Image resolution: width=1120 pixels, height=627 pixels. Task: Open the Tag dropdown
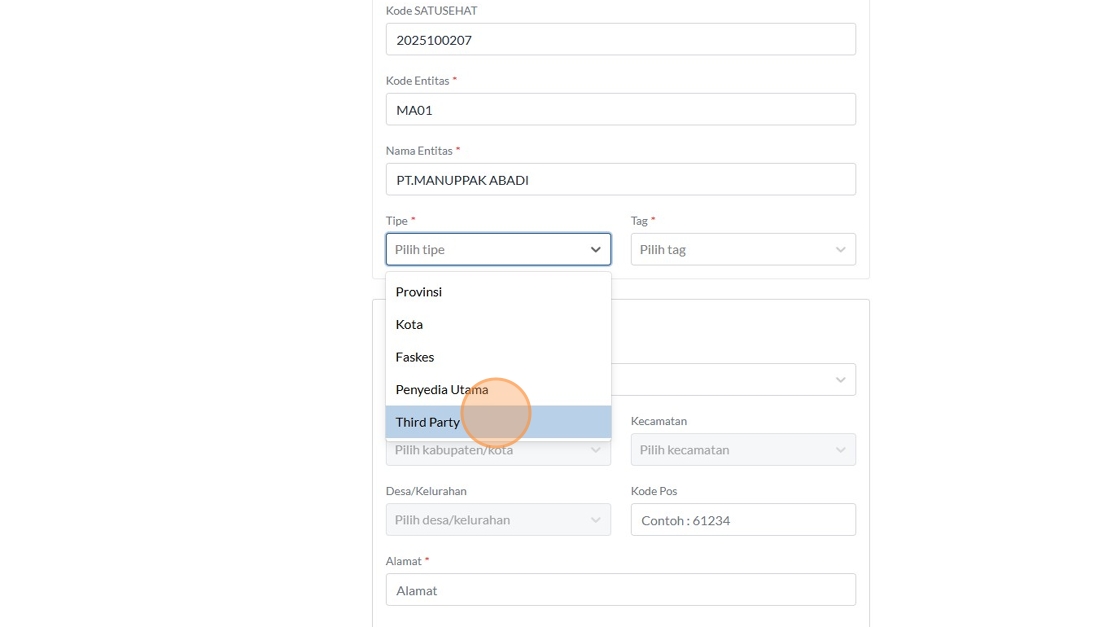coord(730,250)
